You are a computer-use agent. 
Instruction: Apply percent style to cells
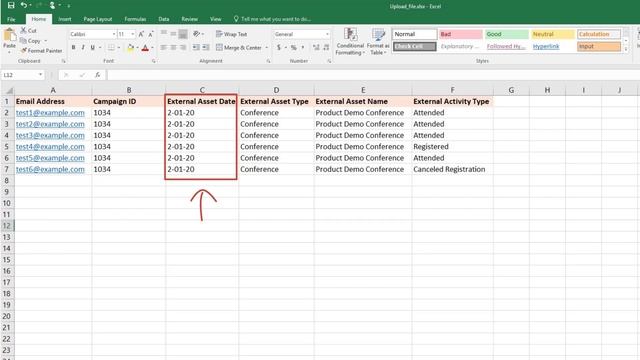[x=293, y=48]
